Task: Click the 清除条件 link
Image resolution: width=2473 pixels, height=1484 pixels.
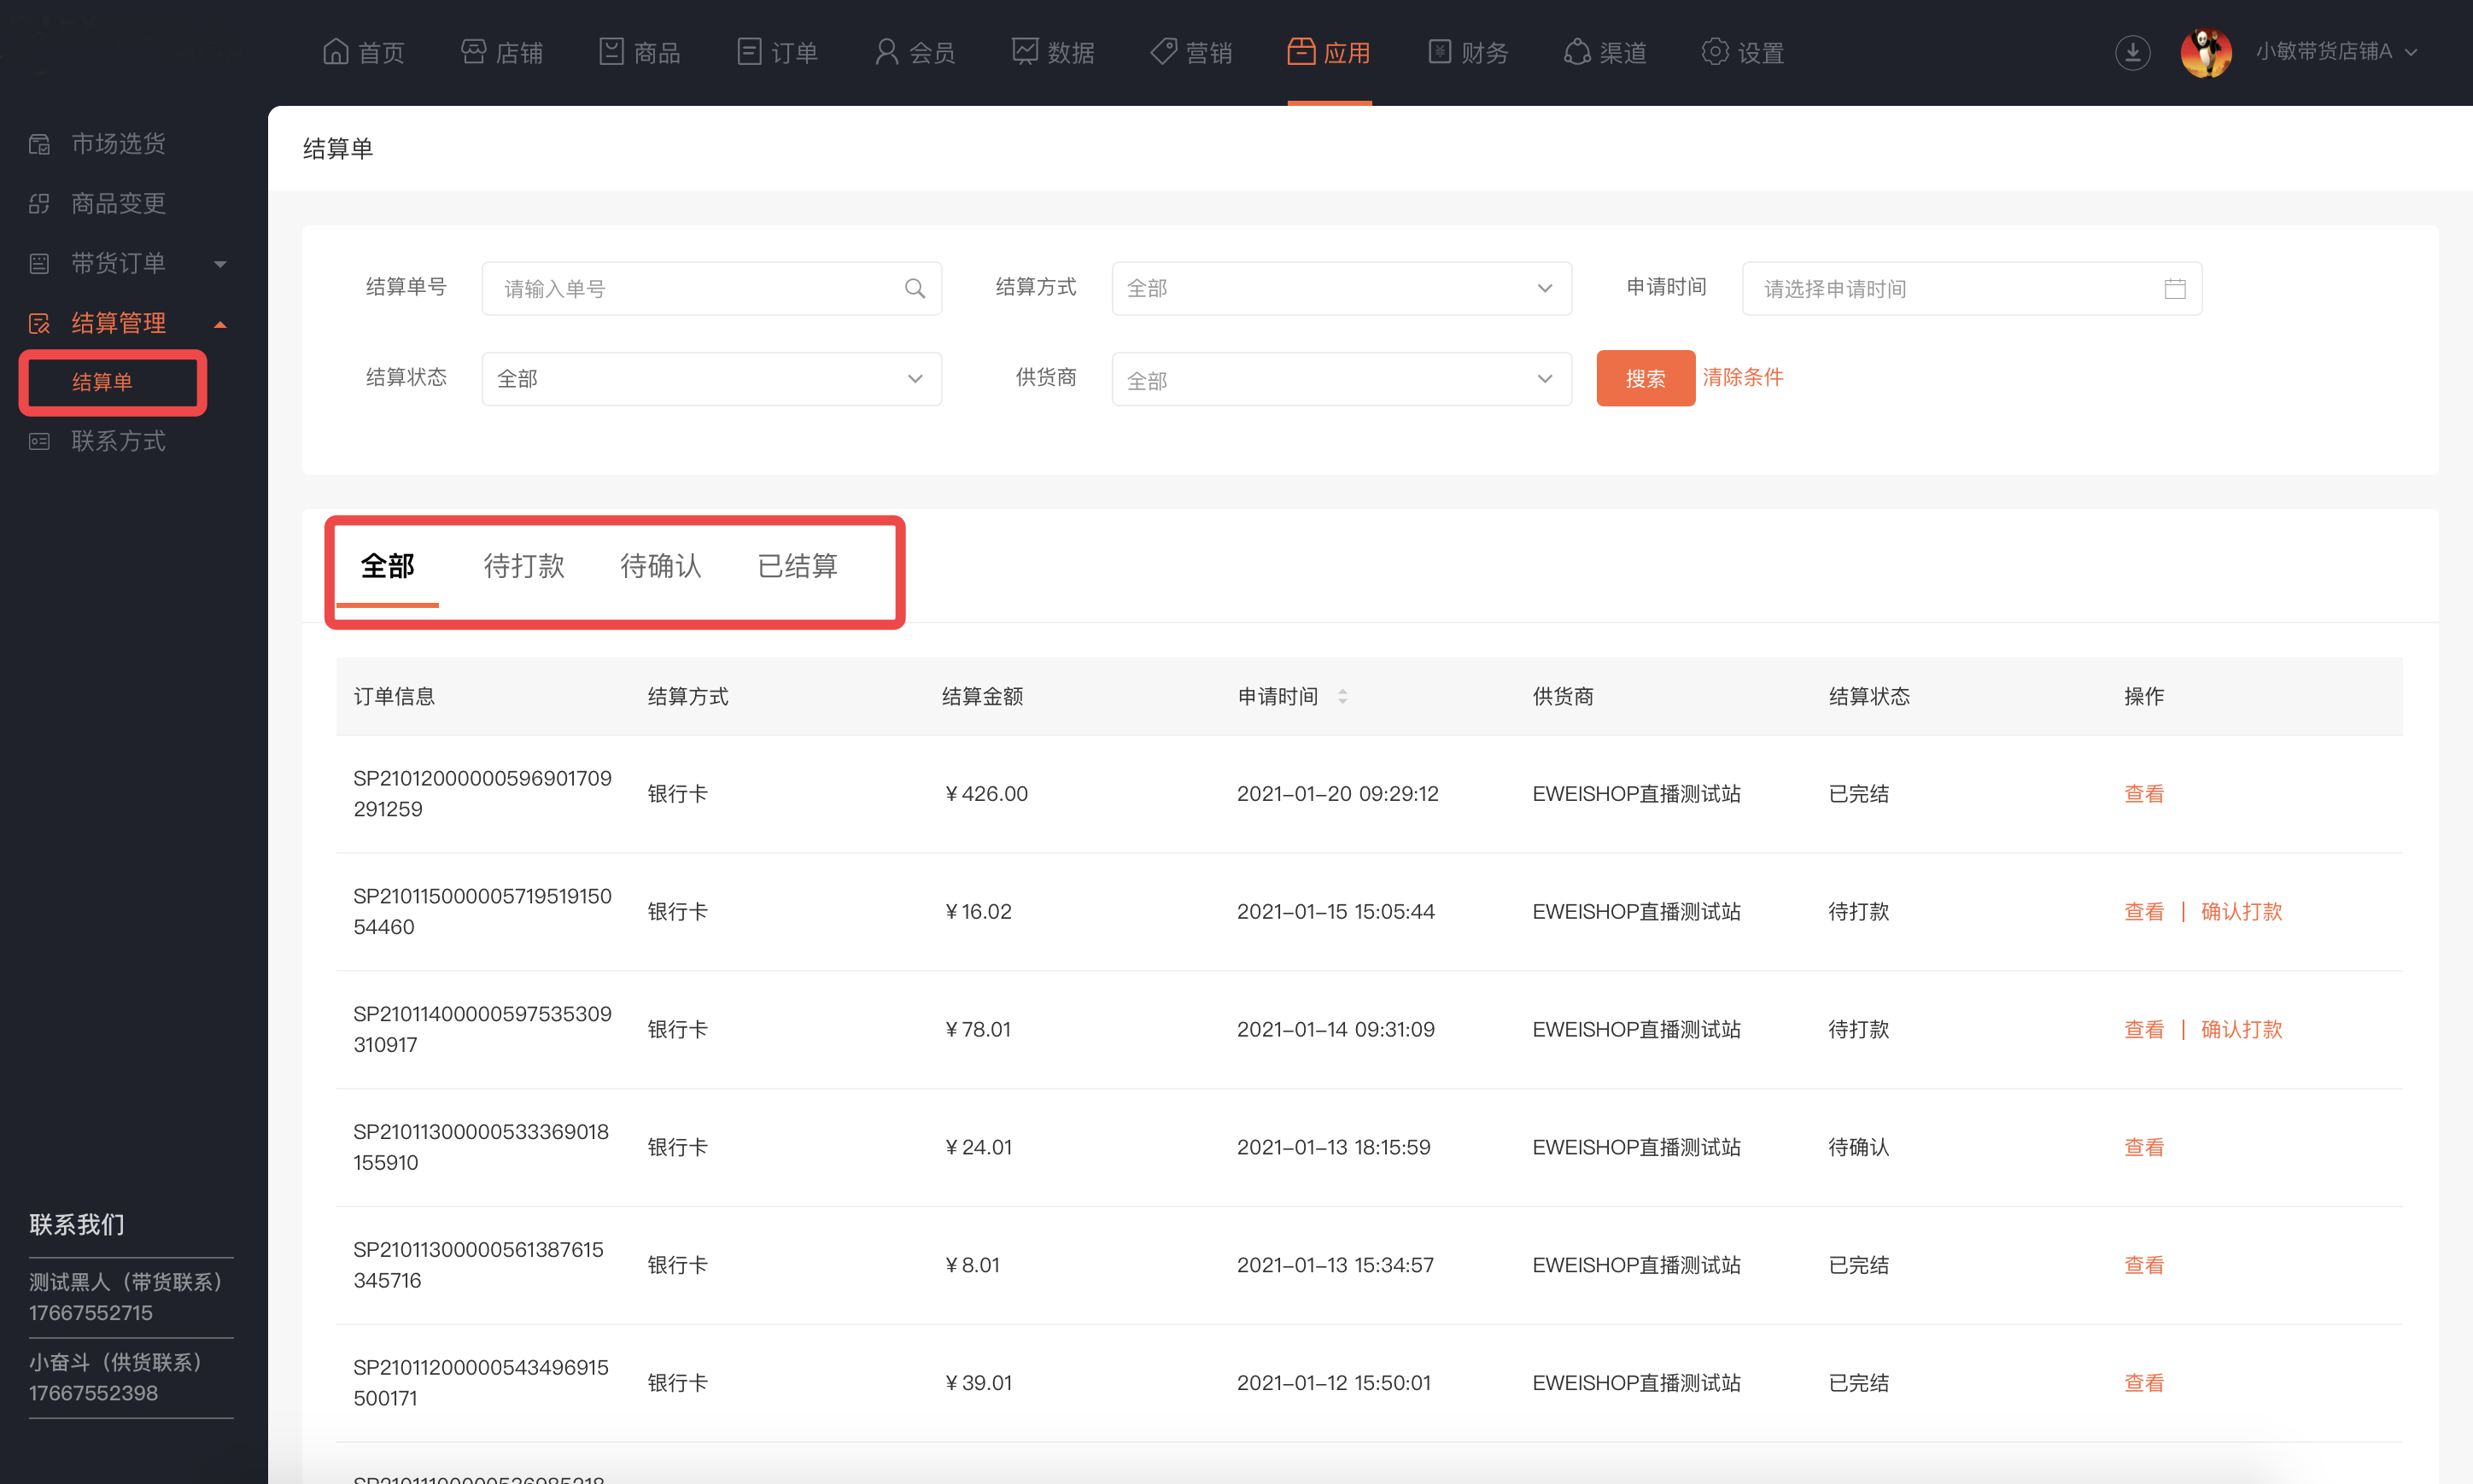Action: 1742,377
